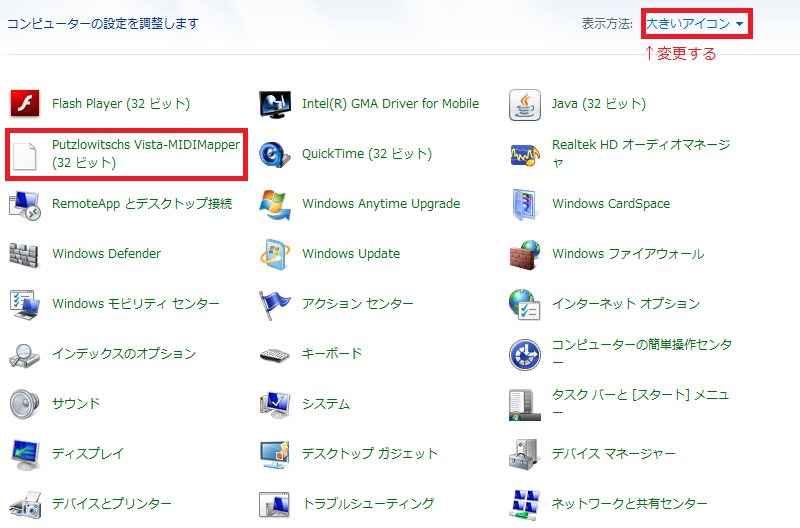The image size is (800, 528).
Task: Click the Windows Defender label
Action: tap(107, 254)
